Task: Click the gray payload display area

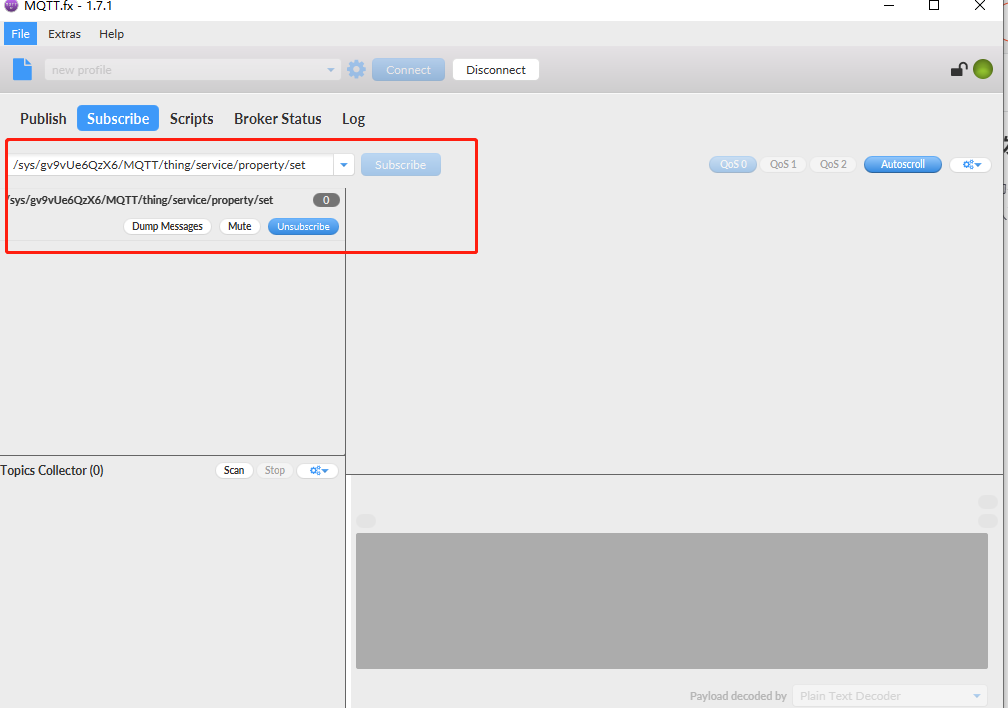Action: click(672, 601)
